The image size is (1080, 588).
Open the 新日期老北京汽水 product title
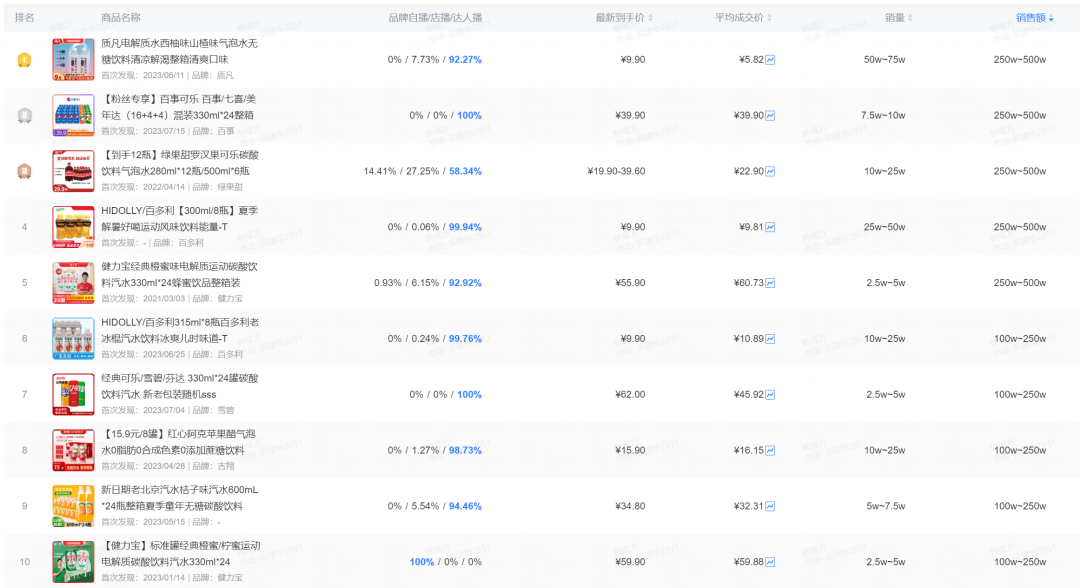(180, 498)
